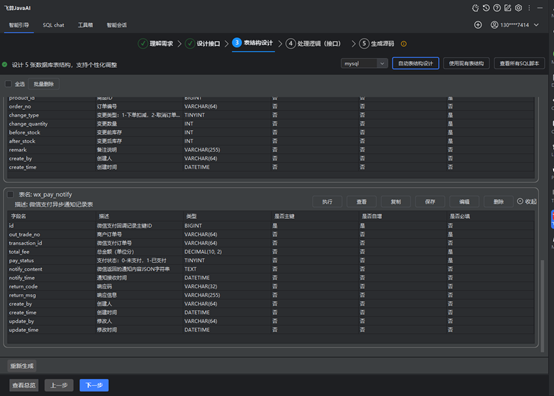Click the vertical three-dot more options icon

[x=529, y=8]
